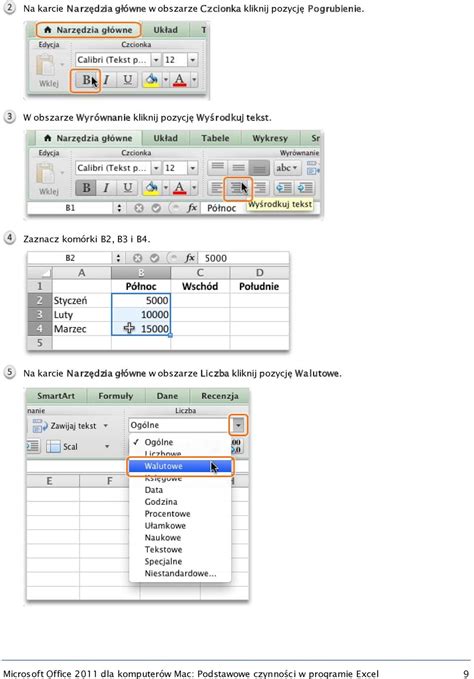Choose Procentowe in number format list
474x679 pixels.
pyautogui.click(x=180, y=514)
